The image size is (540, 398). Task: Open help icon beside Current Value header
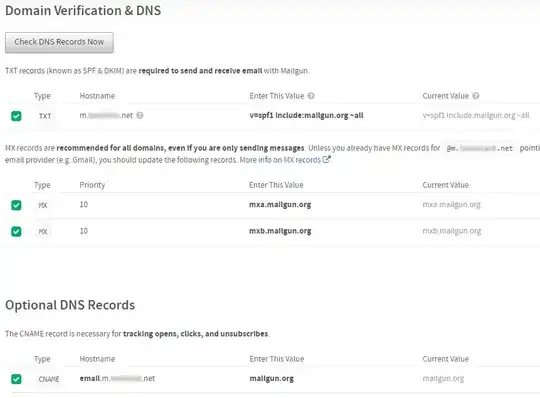pos(476,96)
